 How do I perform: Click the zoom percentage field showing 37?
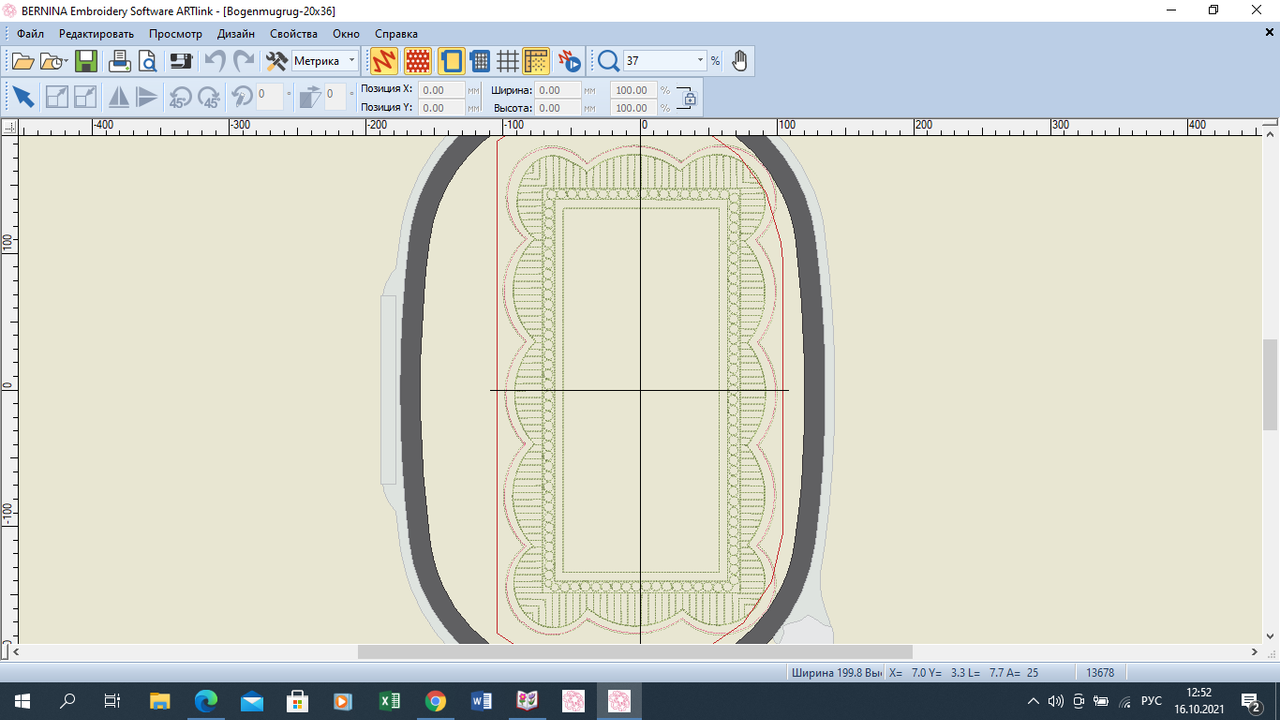point(658,61)
